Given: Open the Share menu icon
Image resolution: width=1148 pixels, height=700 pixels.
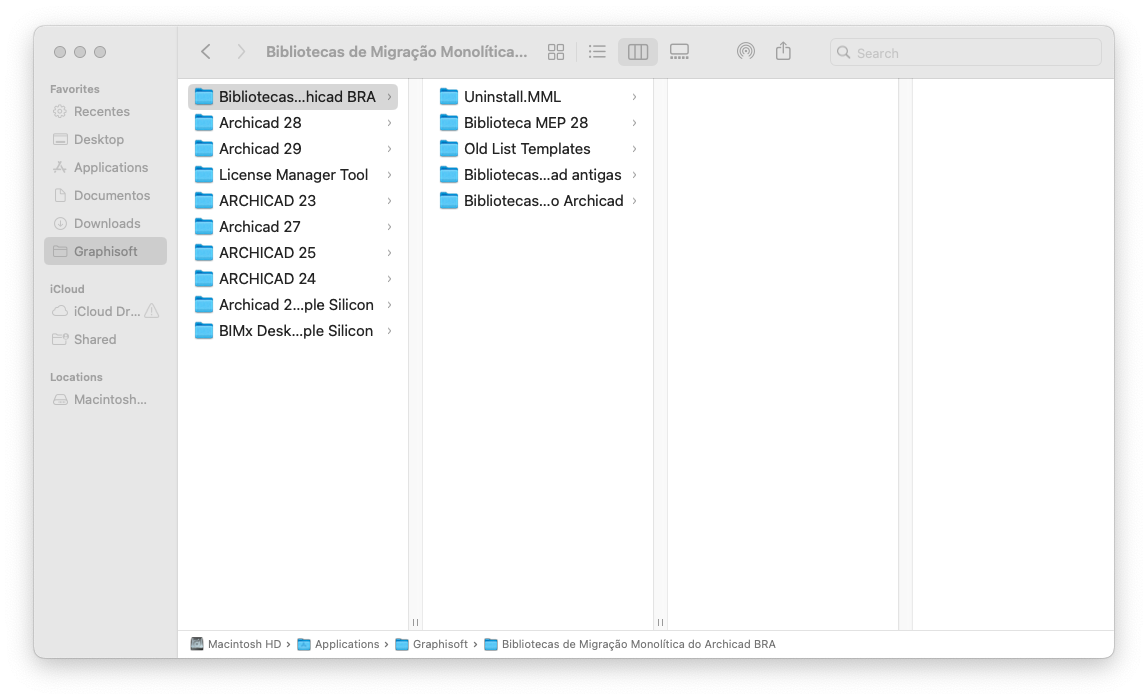Looking at the screenshot, I should click(783, 51).
